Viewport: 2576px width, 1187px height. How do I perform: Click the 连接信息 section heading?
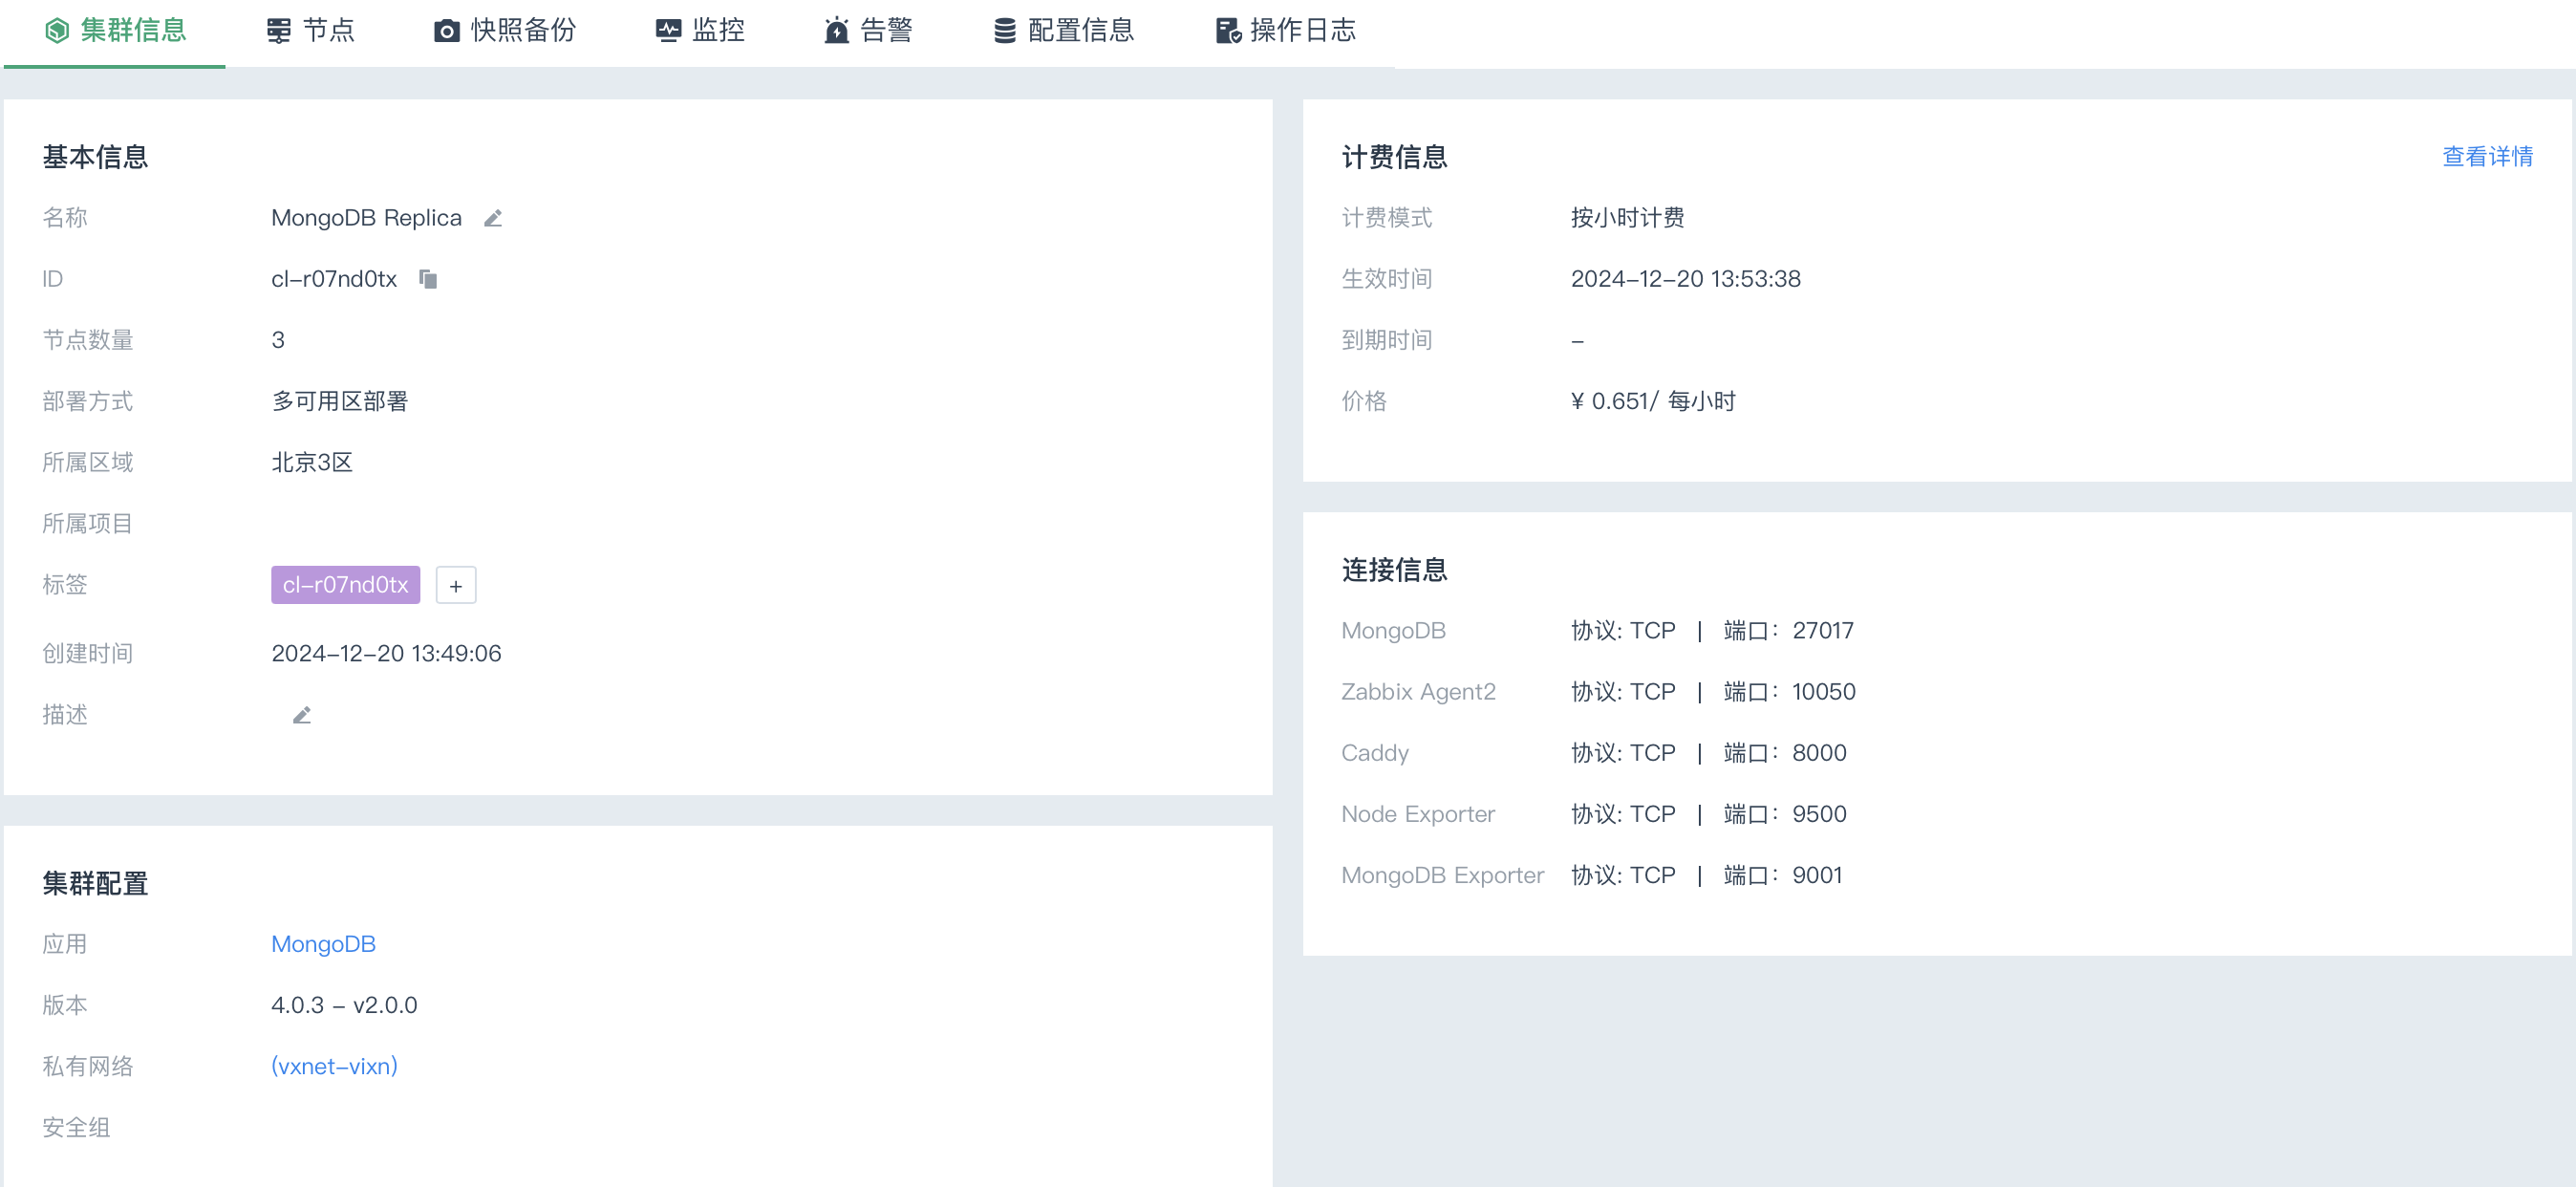point(1394,570)
